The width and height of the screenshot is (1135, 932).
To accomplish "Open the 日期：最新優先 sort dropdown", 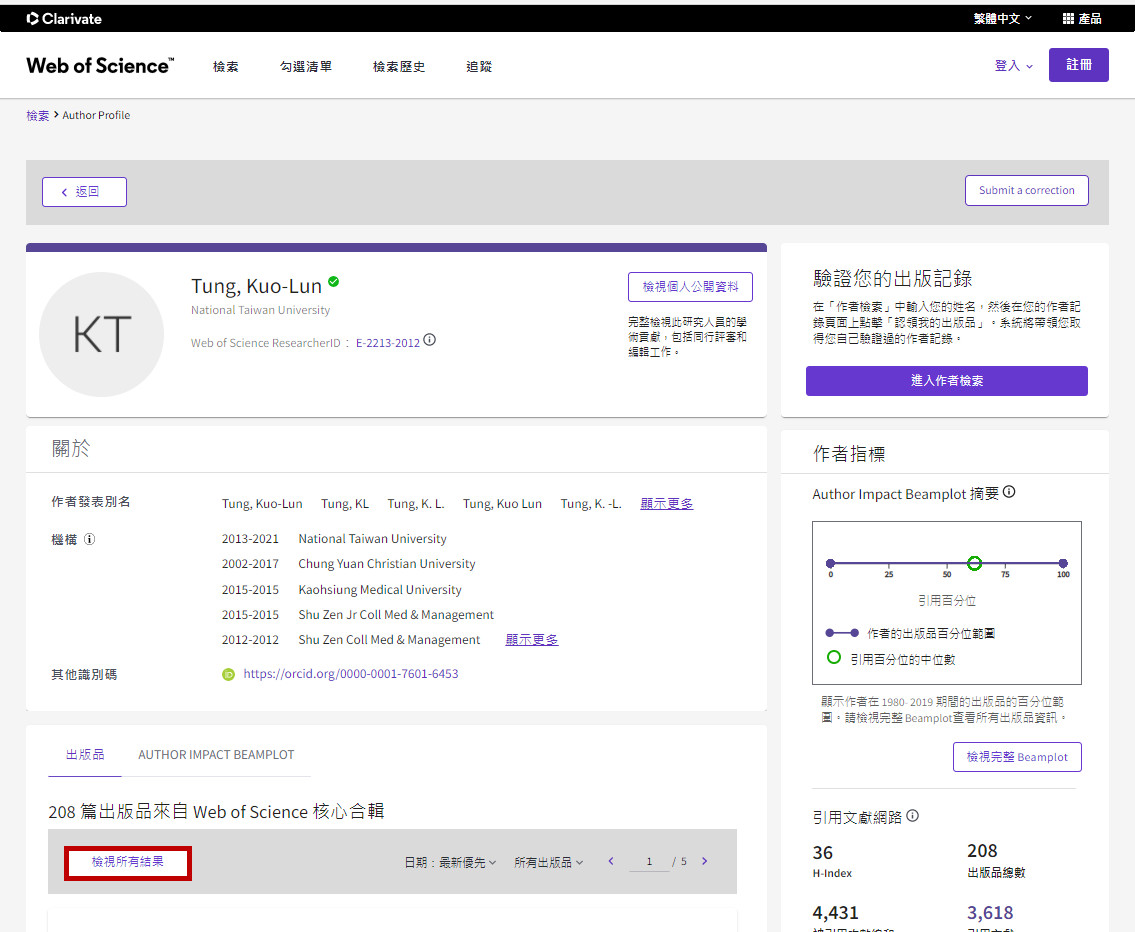I will pos(450,863).
